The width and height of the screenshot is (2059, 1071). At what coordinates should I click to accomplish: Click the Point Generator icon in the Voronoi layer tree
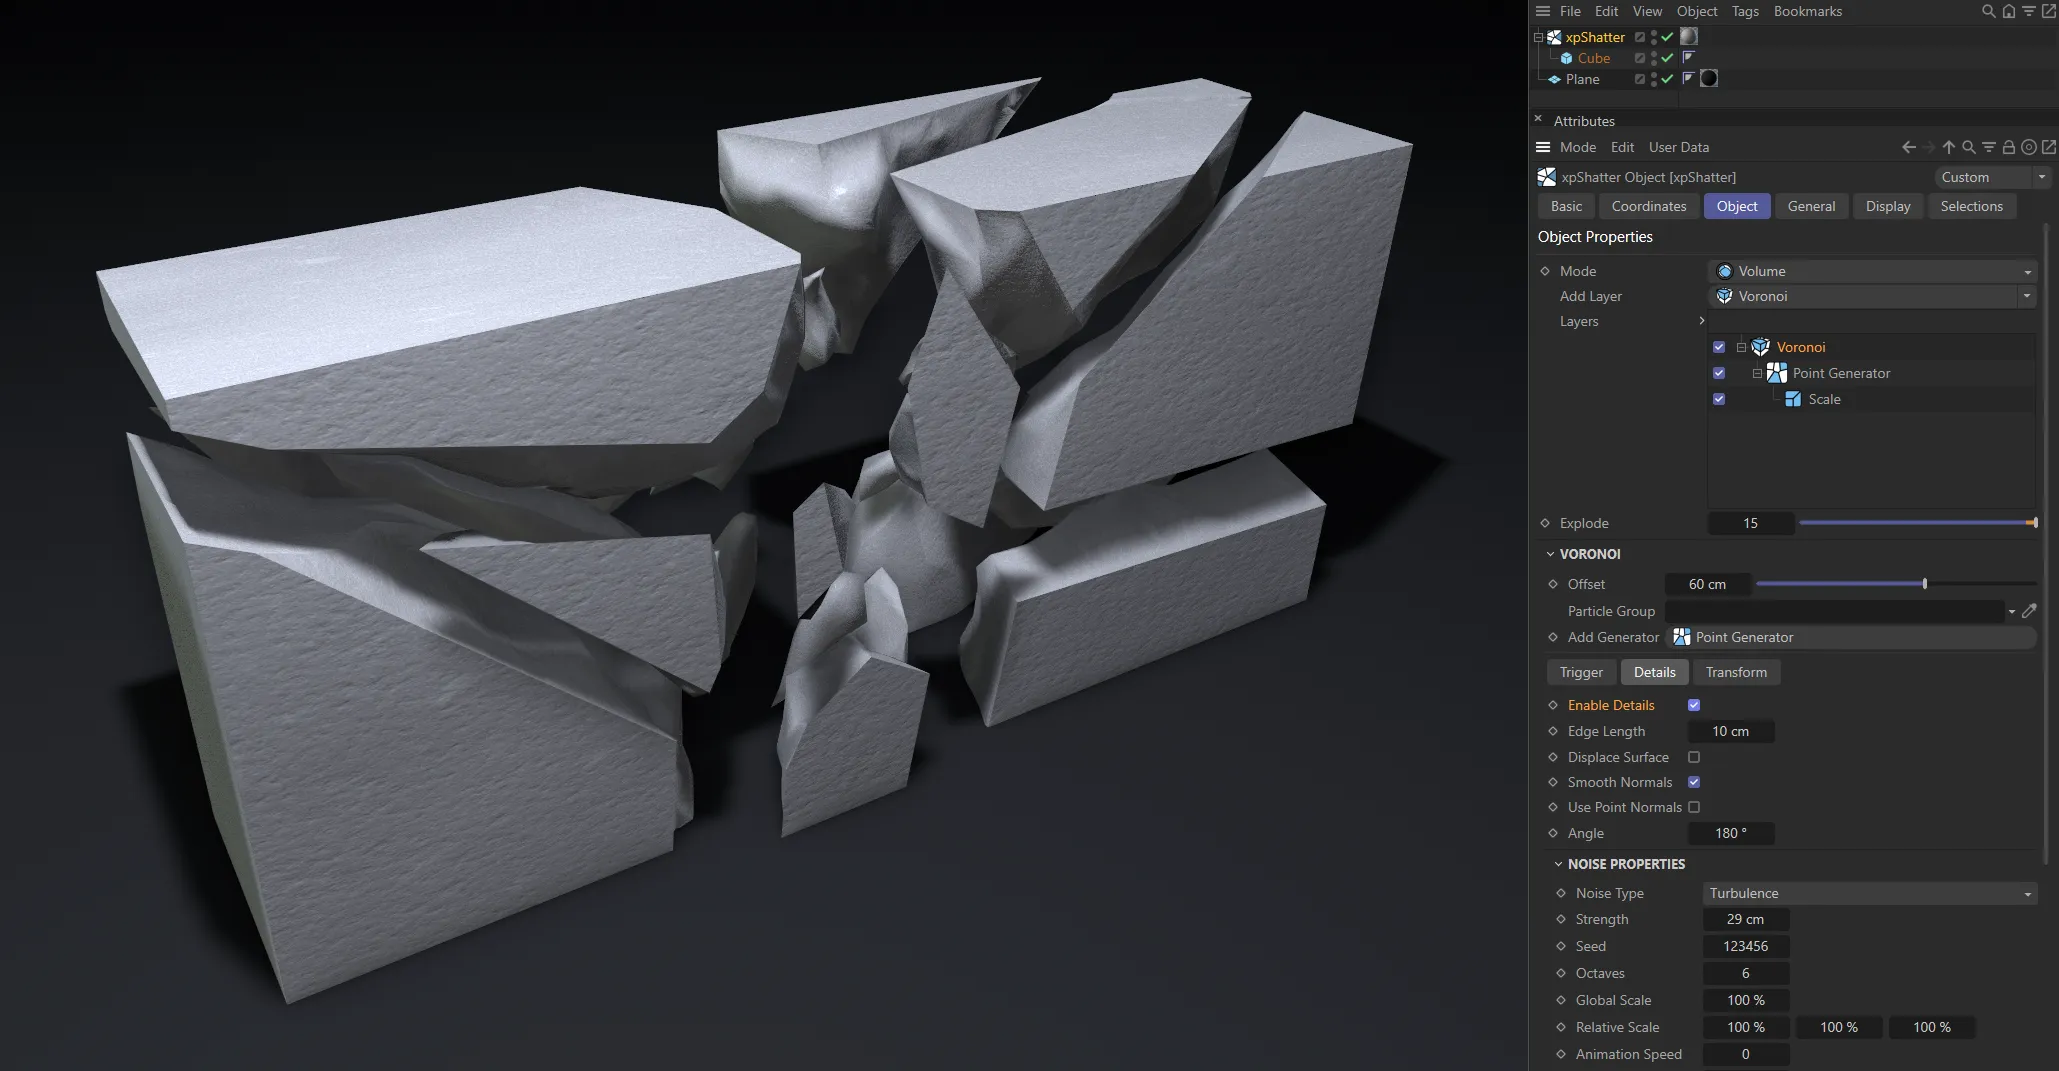[x=1777, y=373]
